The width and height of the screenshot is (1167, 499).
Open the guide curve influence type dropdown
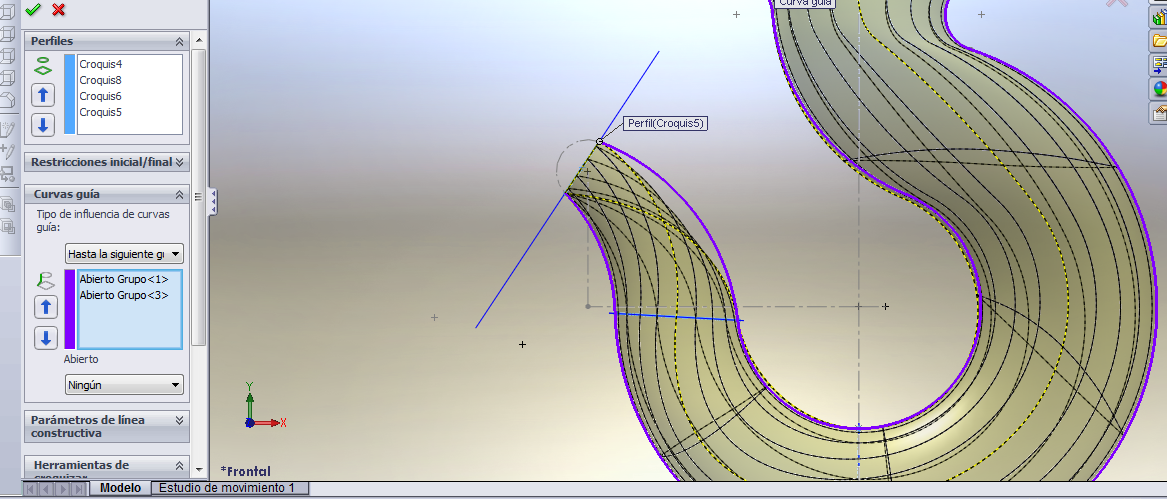(x=124, y=254)
